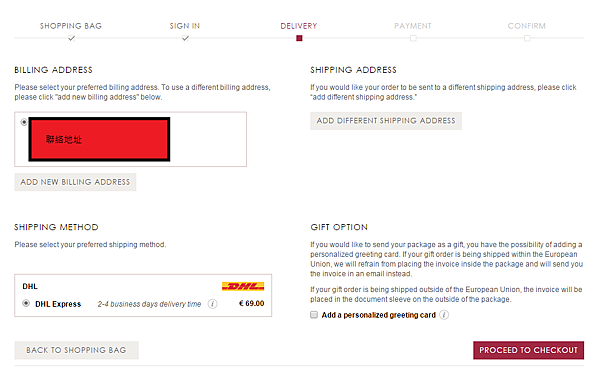Image resolution: width=600 pixels, height=368 pixels.
Task: Enable Add a personalized greeting card
Action: [x=314, y=315]
